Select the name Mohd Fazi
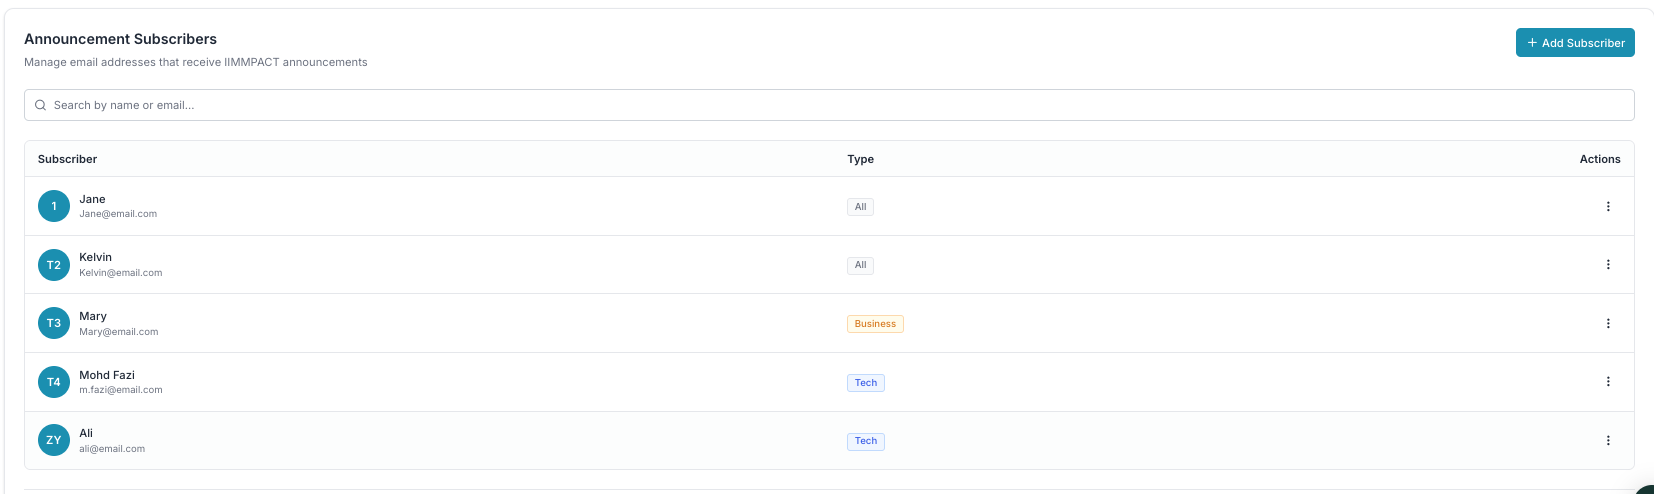Image resolution: width=1654 pixels, height=494 pixels. pyautogui.click(x=107, y=375)
